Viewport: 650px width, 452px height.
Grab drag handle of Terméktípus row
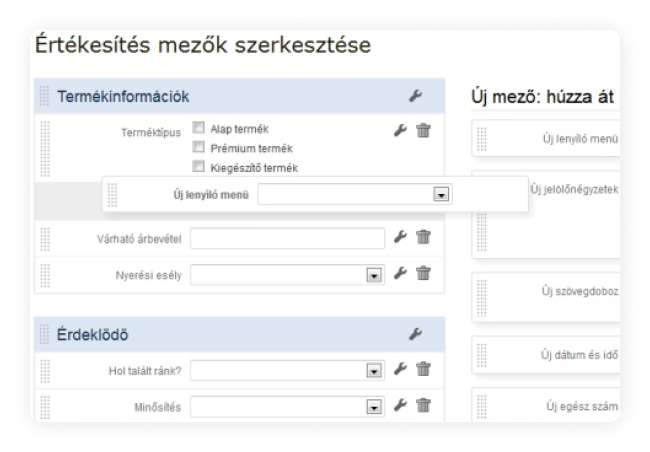[45, 149]
